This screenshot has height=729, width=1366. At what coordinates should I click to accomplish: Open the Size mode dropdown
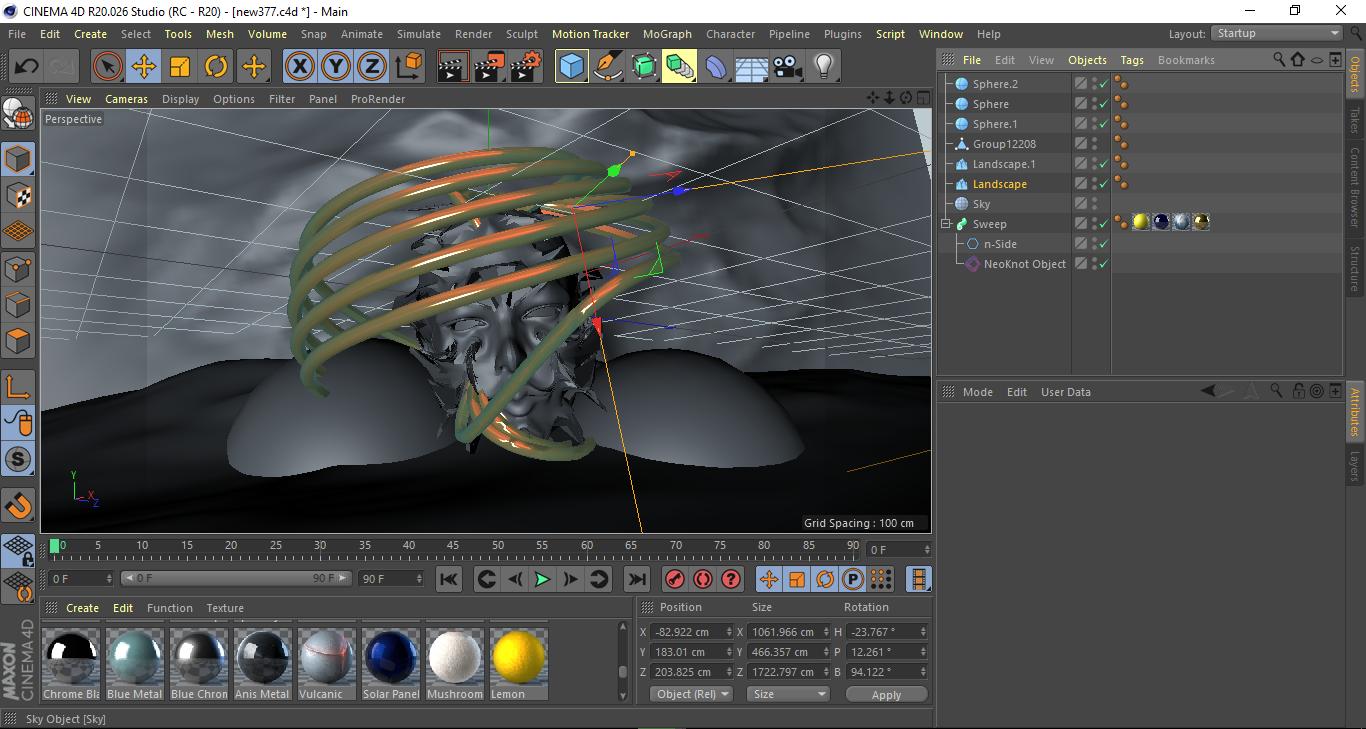[x=790, y=694]
